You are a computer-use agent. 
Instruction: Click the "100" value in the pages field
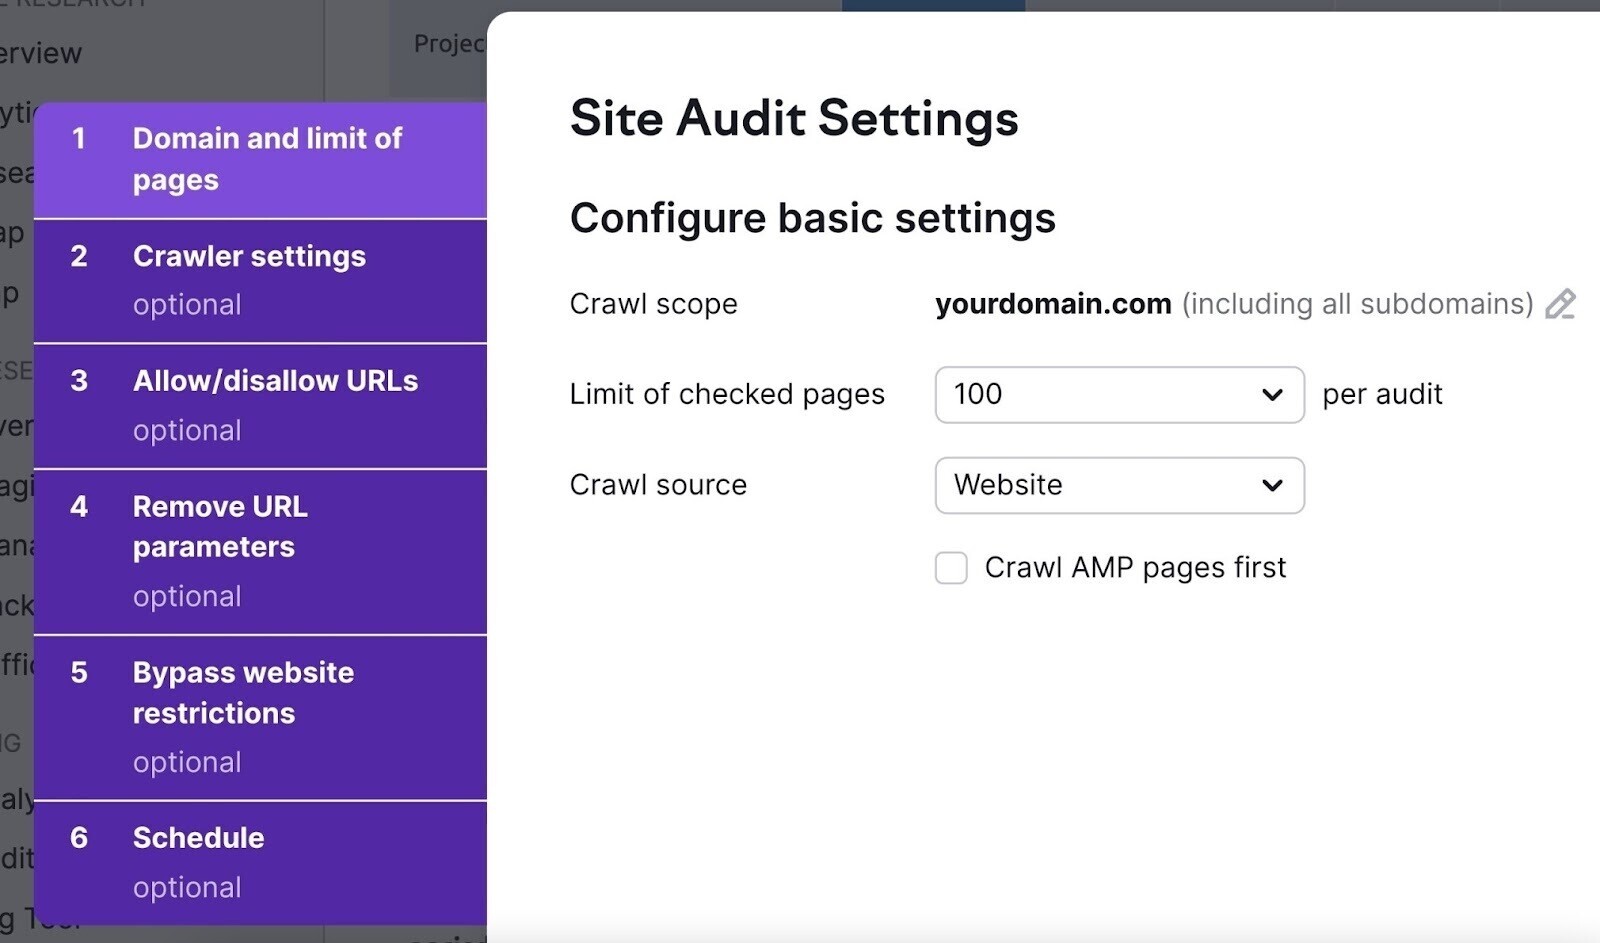[977, 395]
